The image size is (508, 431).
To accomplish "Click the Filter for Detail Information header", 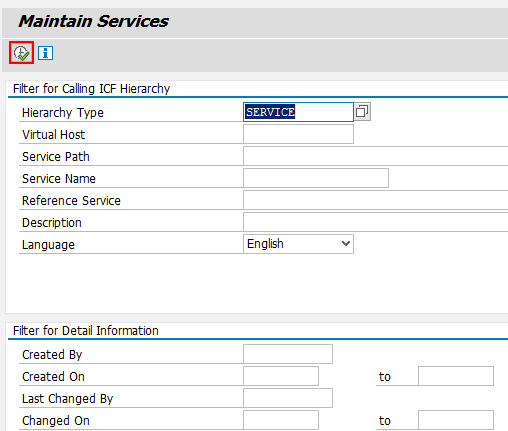I will pos(86,331).
